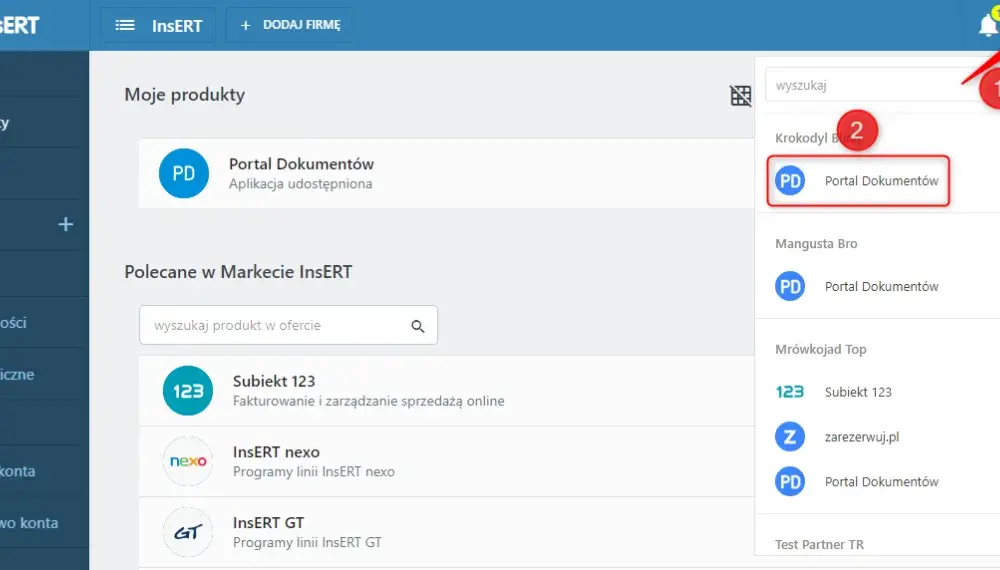Click the plus icon in left sidebar
The width and height of the screenshot is (1000, 570).
pyautogui.click(x=65, y=224)
